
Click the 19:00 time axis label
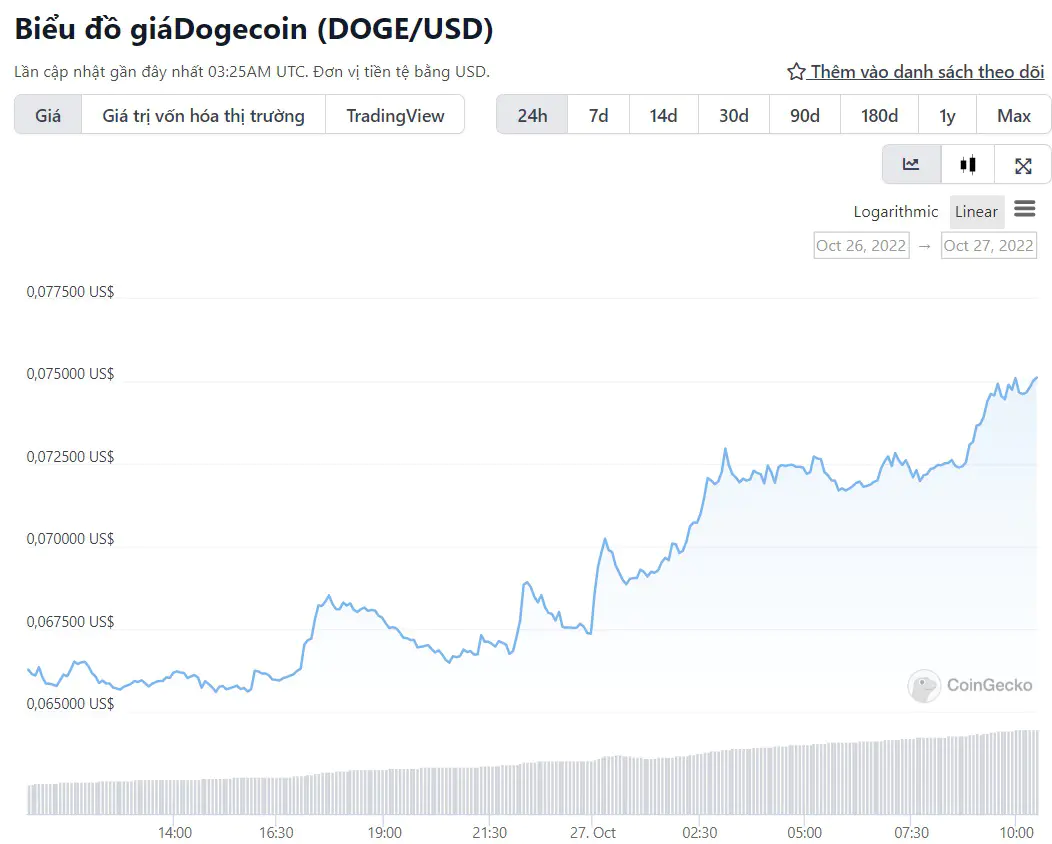tap(384, 833)
